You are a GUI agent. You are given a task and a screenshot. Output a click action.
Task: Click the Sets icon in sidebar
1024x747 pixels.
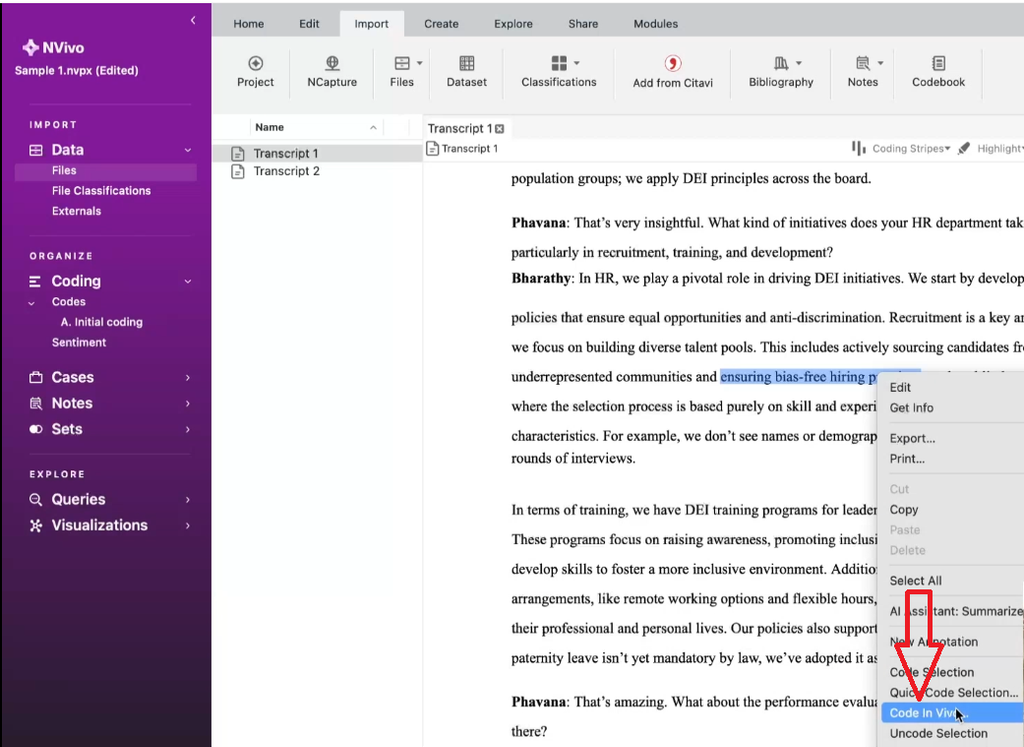pyautogui.click(x=36, y=429)
